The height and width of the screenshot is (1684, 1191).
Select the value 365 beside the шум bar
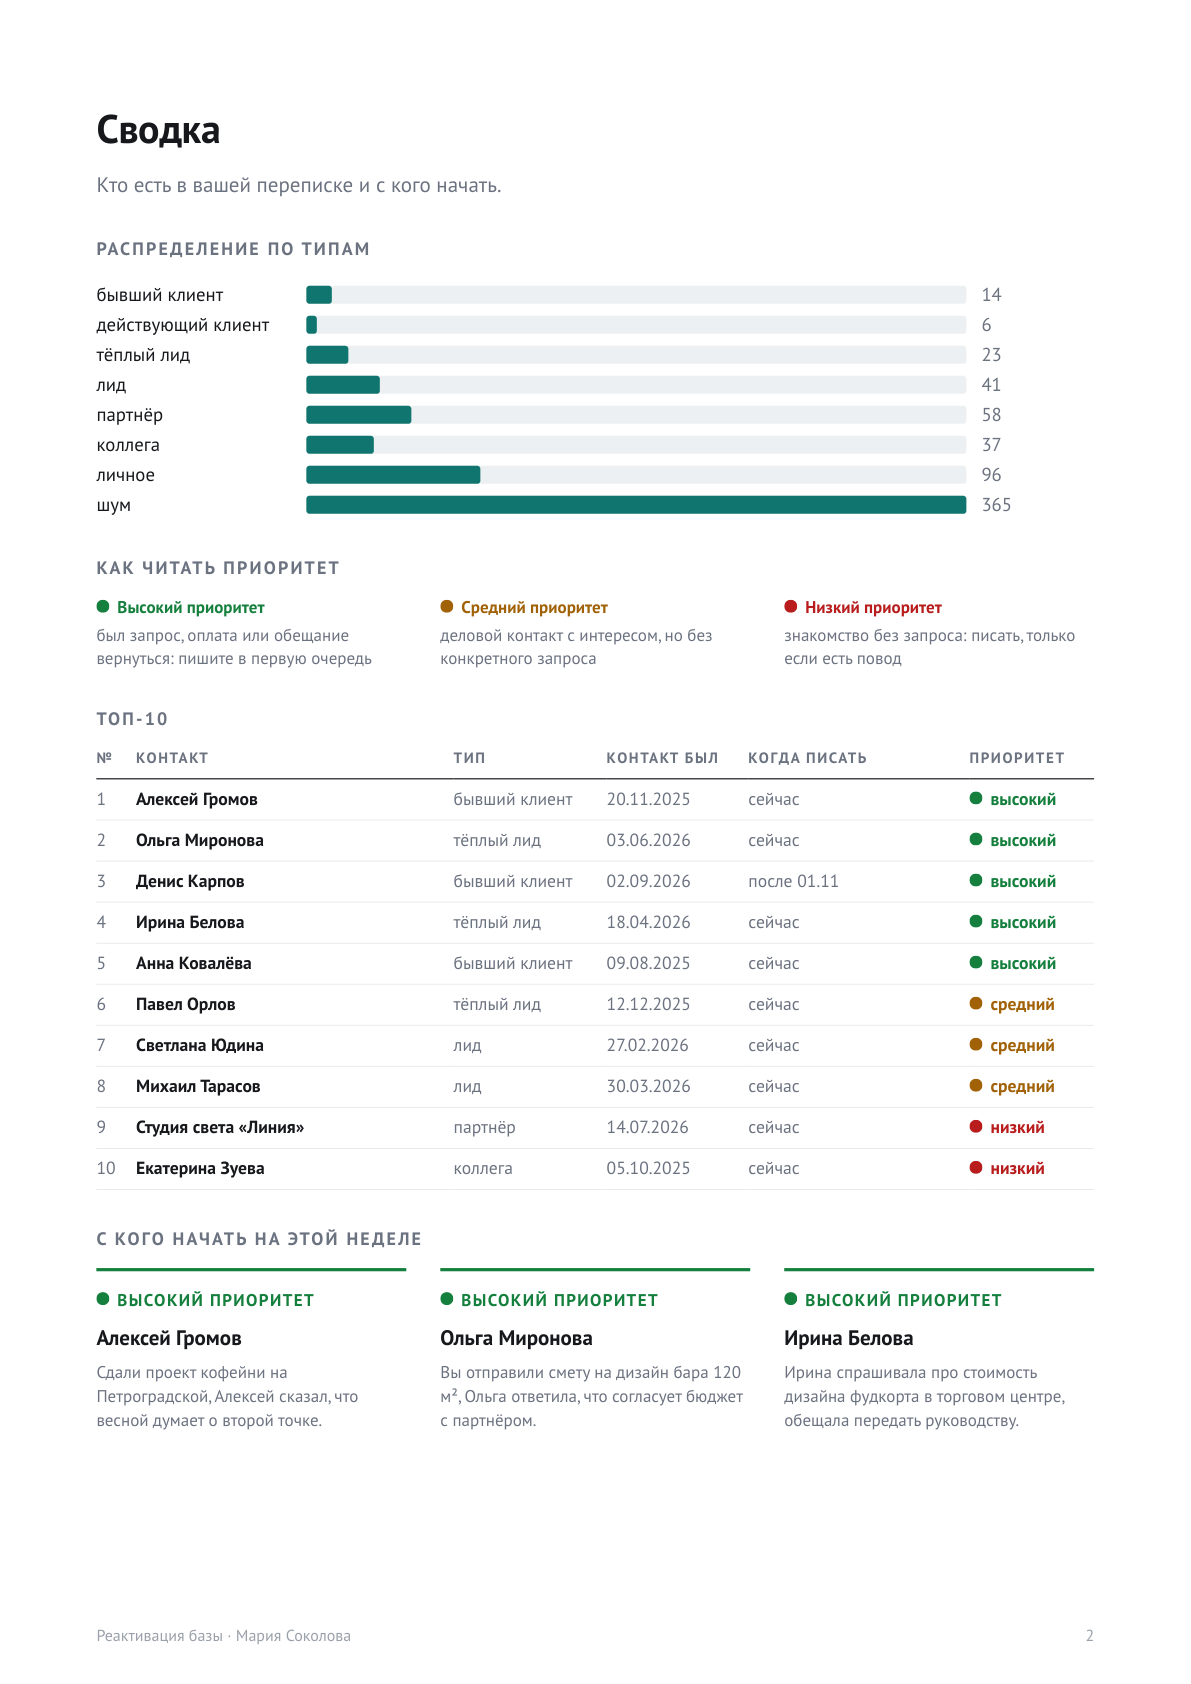pyautogui.click(x=996, y=505)
